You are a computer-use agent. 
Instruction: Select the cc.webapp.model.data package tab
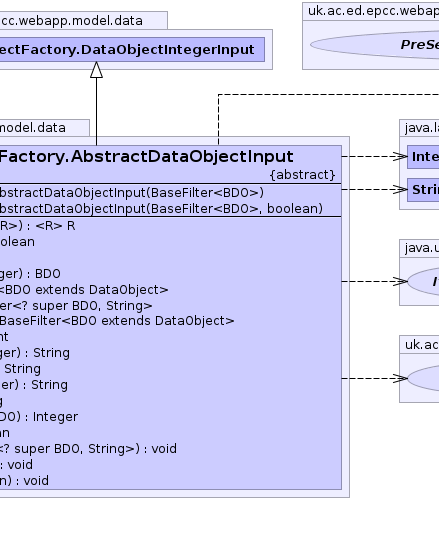83,20
